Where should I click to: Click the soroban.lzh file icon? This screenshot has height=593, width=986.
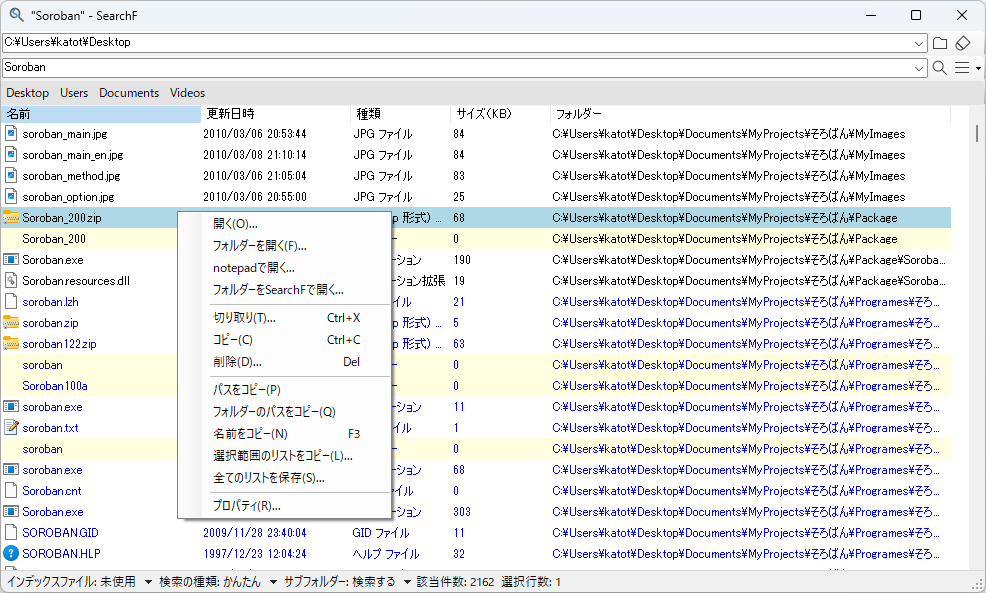(11, 302)
